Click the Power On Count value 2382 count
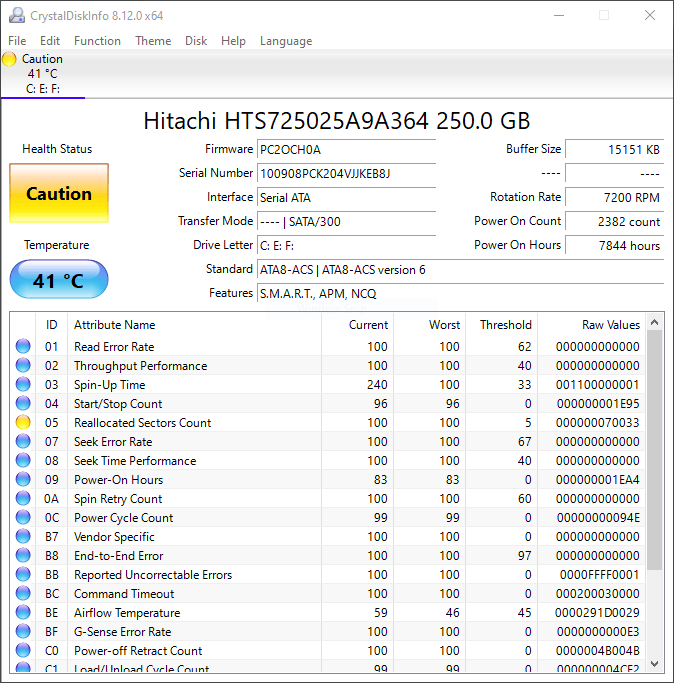Viewport: 674px width, 683px height. (x=614, y=222)
